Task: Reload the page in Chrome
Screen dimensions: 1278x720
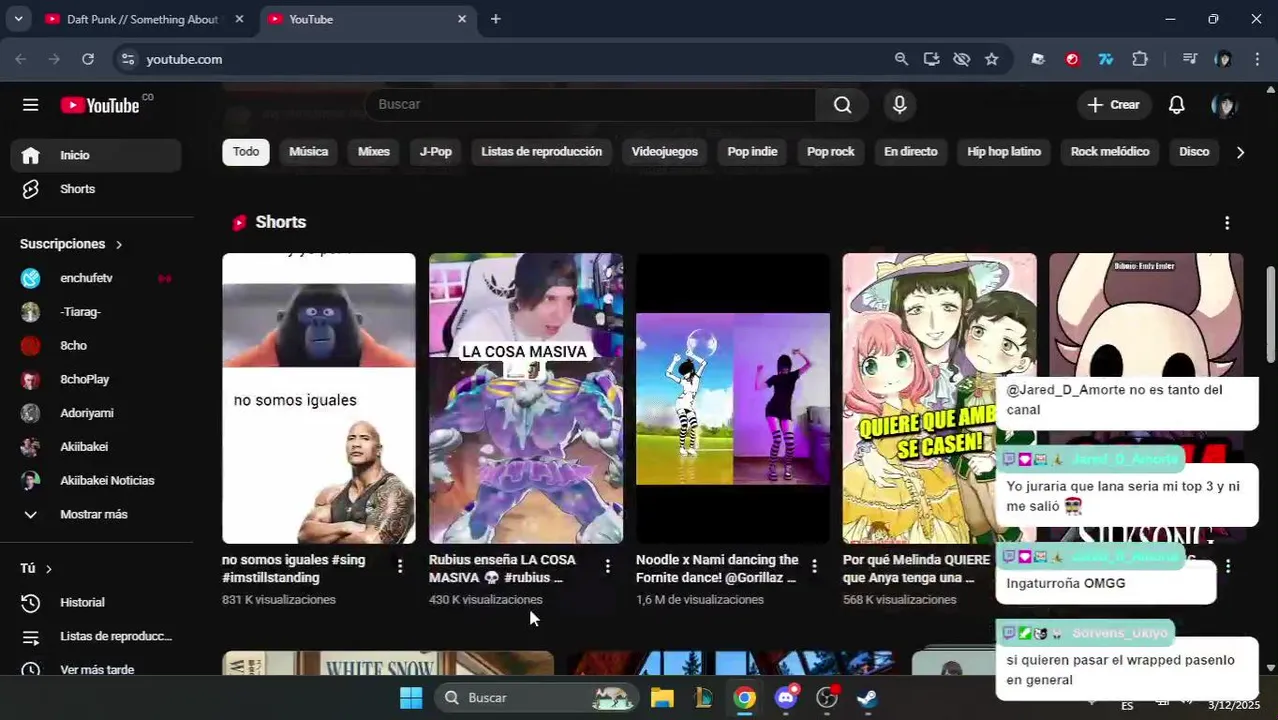Action: point(88,59)
